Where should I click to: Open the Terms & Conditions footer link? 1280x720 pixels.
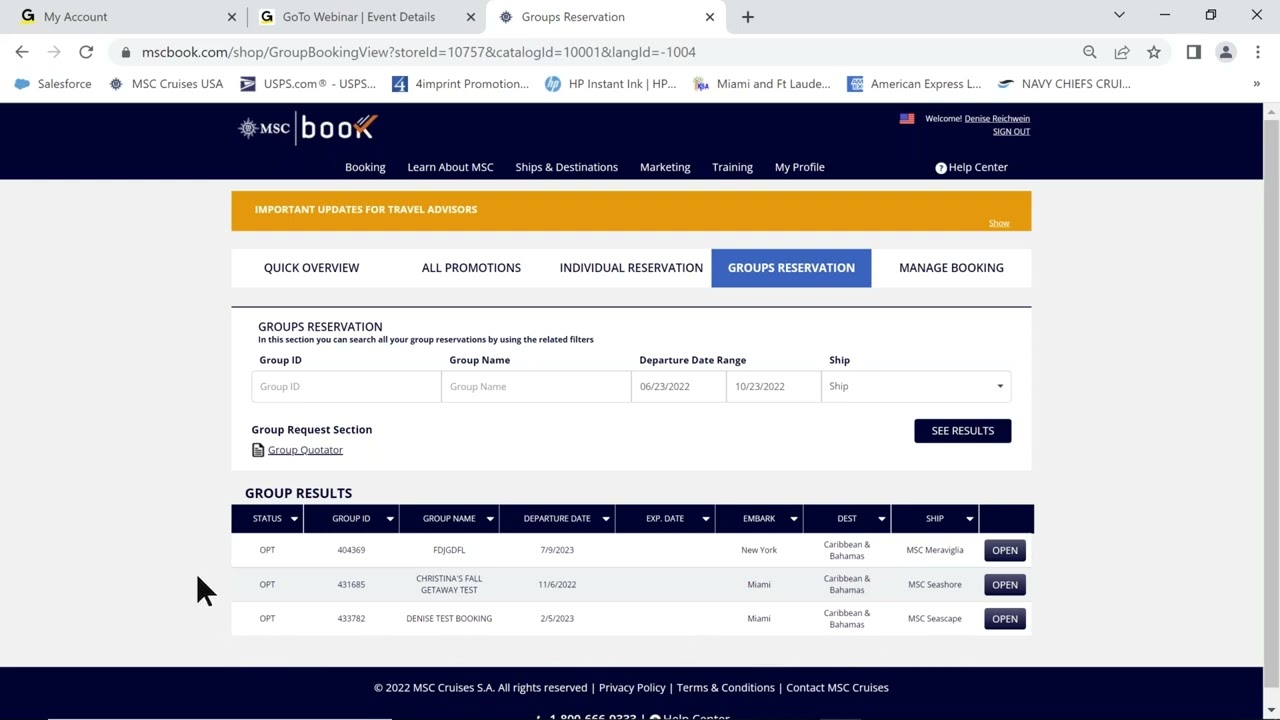(726, 688)
